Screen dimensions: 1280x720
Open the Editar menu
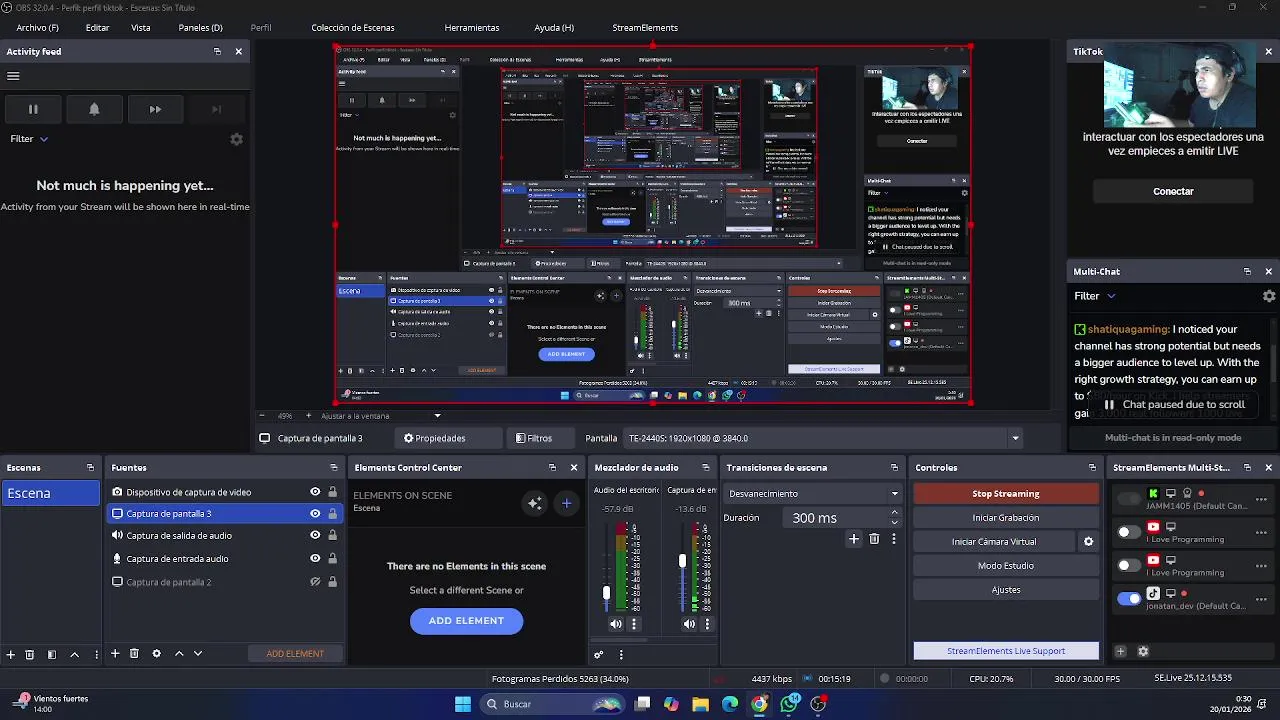97,28
